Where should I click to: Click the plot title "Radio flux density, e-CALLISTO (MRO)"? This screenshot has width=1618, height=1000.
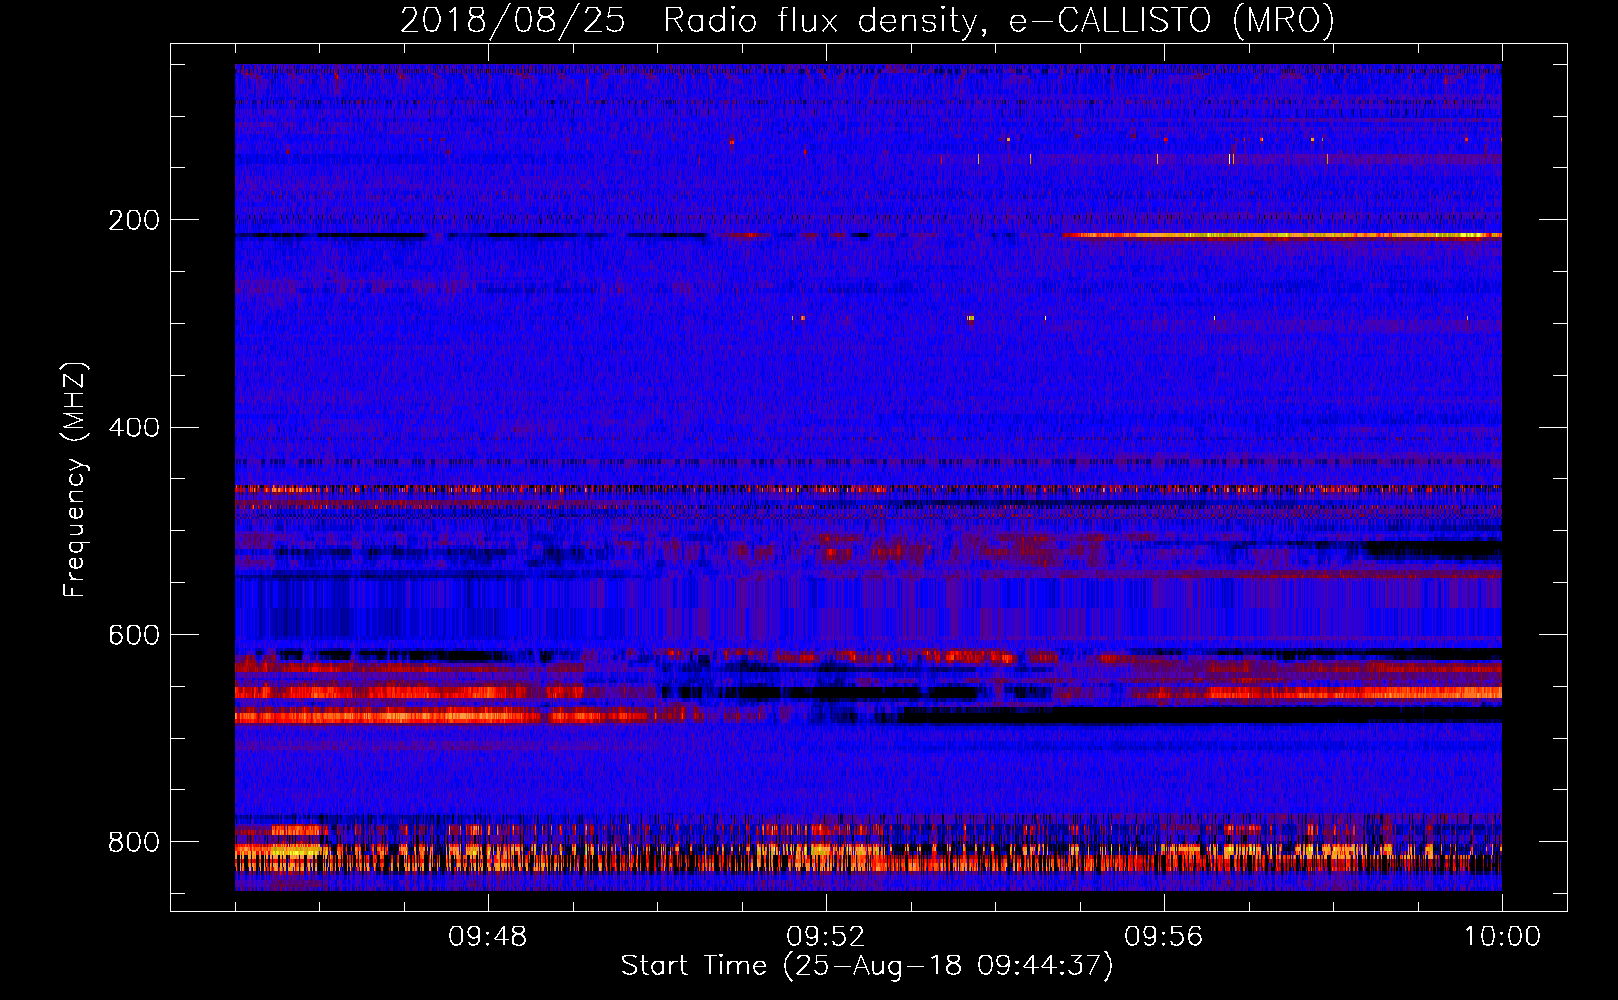(998, 21)
